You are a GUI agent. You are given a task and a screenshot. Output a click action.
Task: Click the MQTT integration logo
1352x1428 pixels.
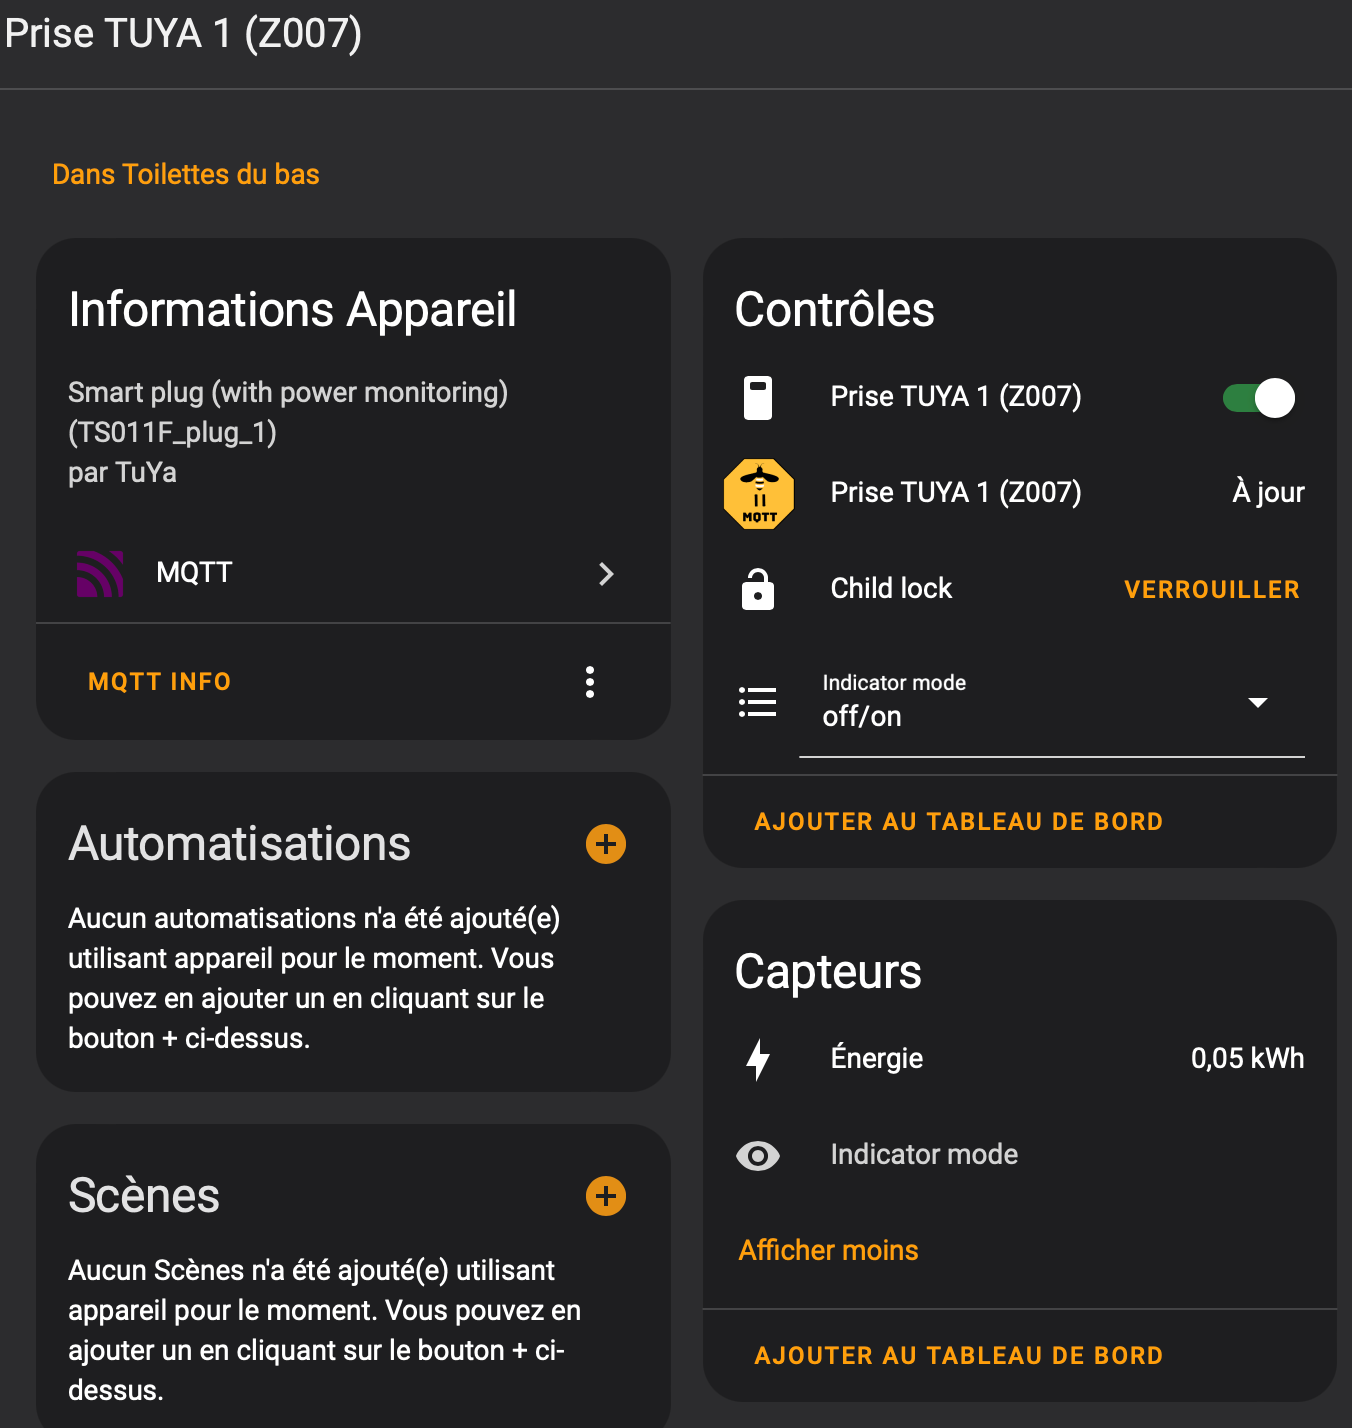coord(100,573)
